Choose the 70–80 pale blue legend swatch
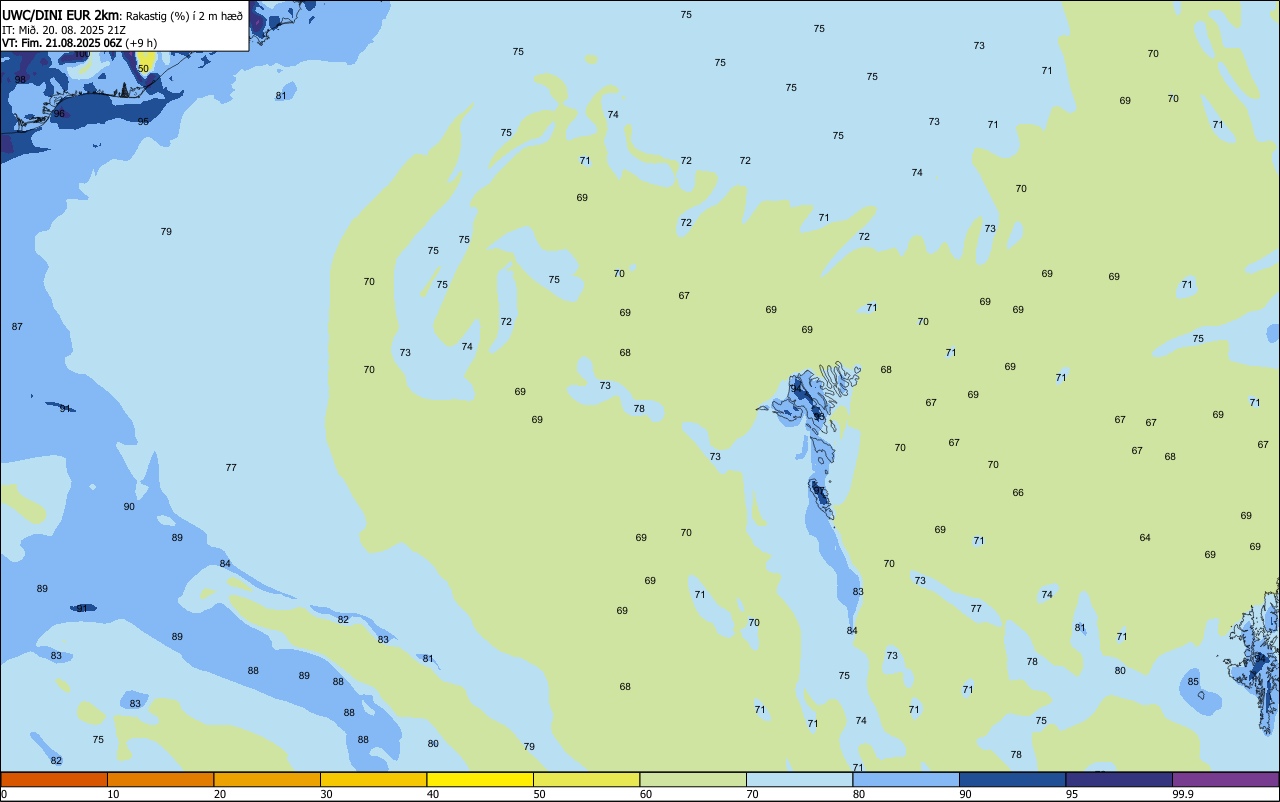Screen dimensions: 1280x802 (x=799, y=779)
